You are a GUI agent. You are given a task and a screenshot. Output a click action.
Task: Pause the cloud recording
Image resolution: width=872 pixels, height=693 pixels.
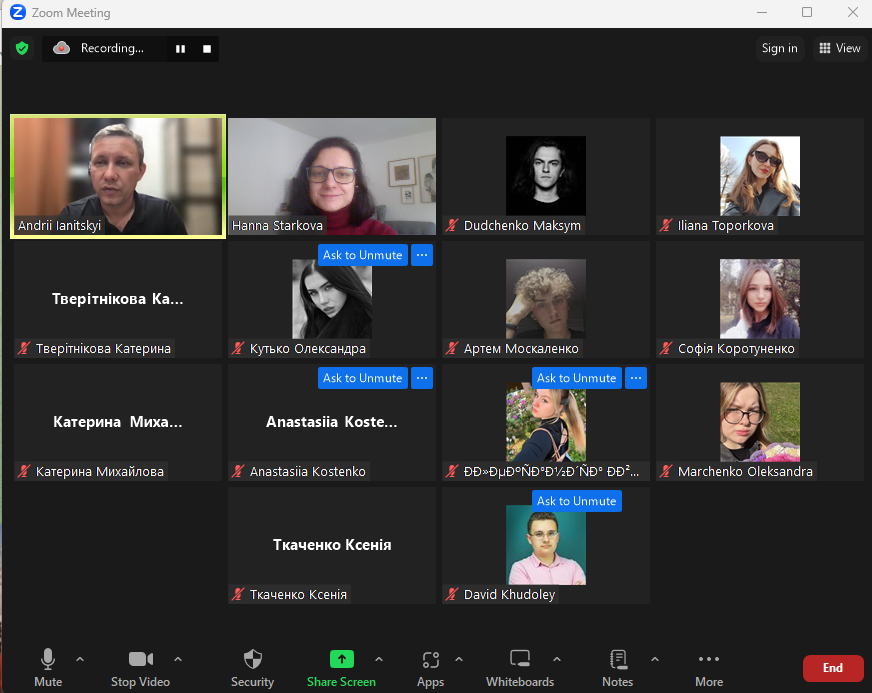pyautogui.click(x=180, y=49)
